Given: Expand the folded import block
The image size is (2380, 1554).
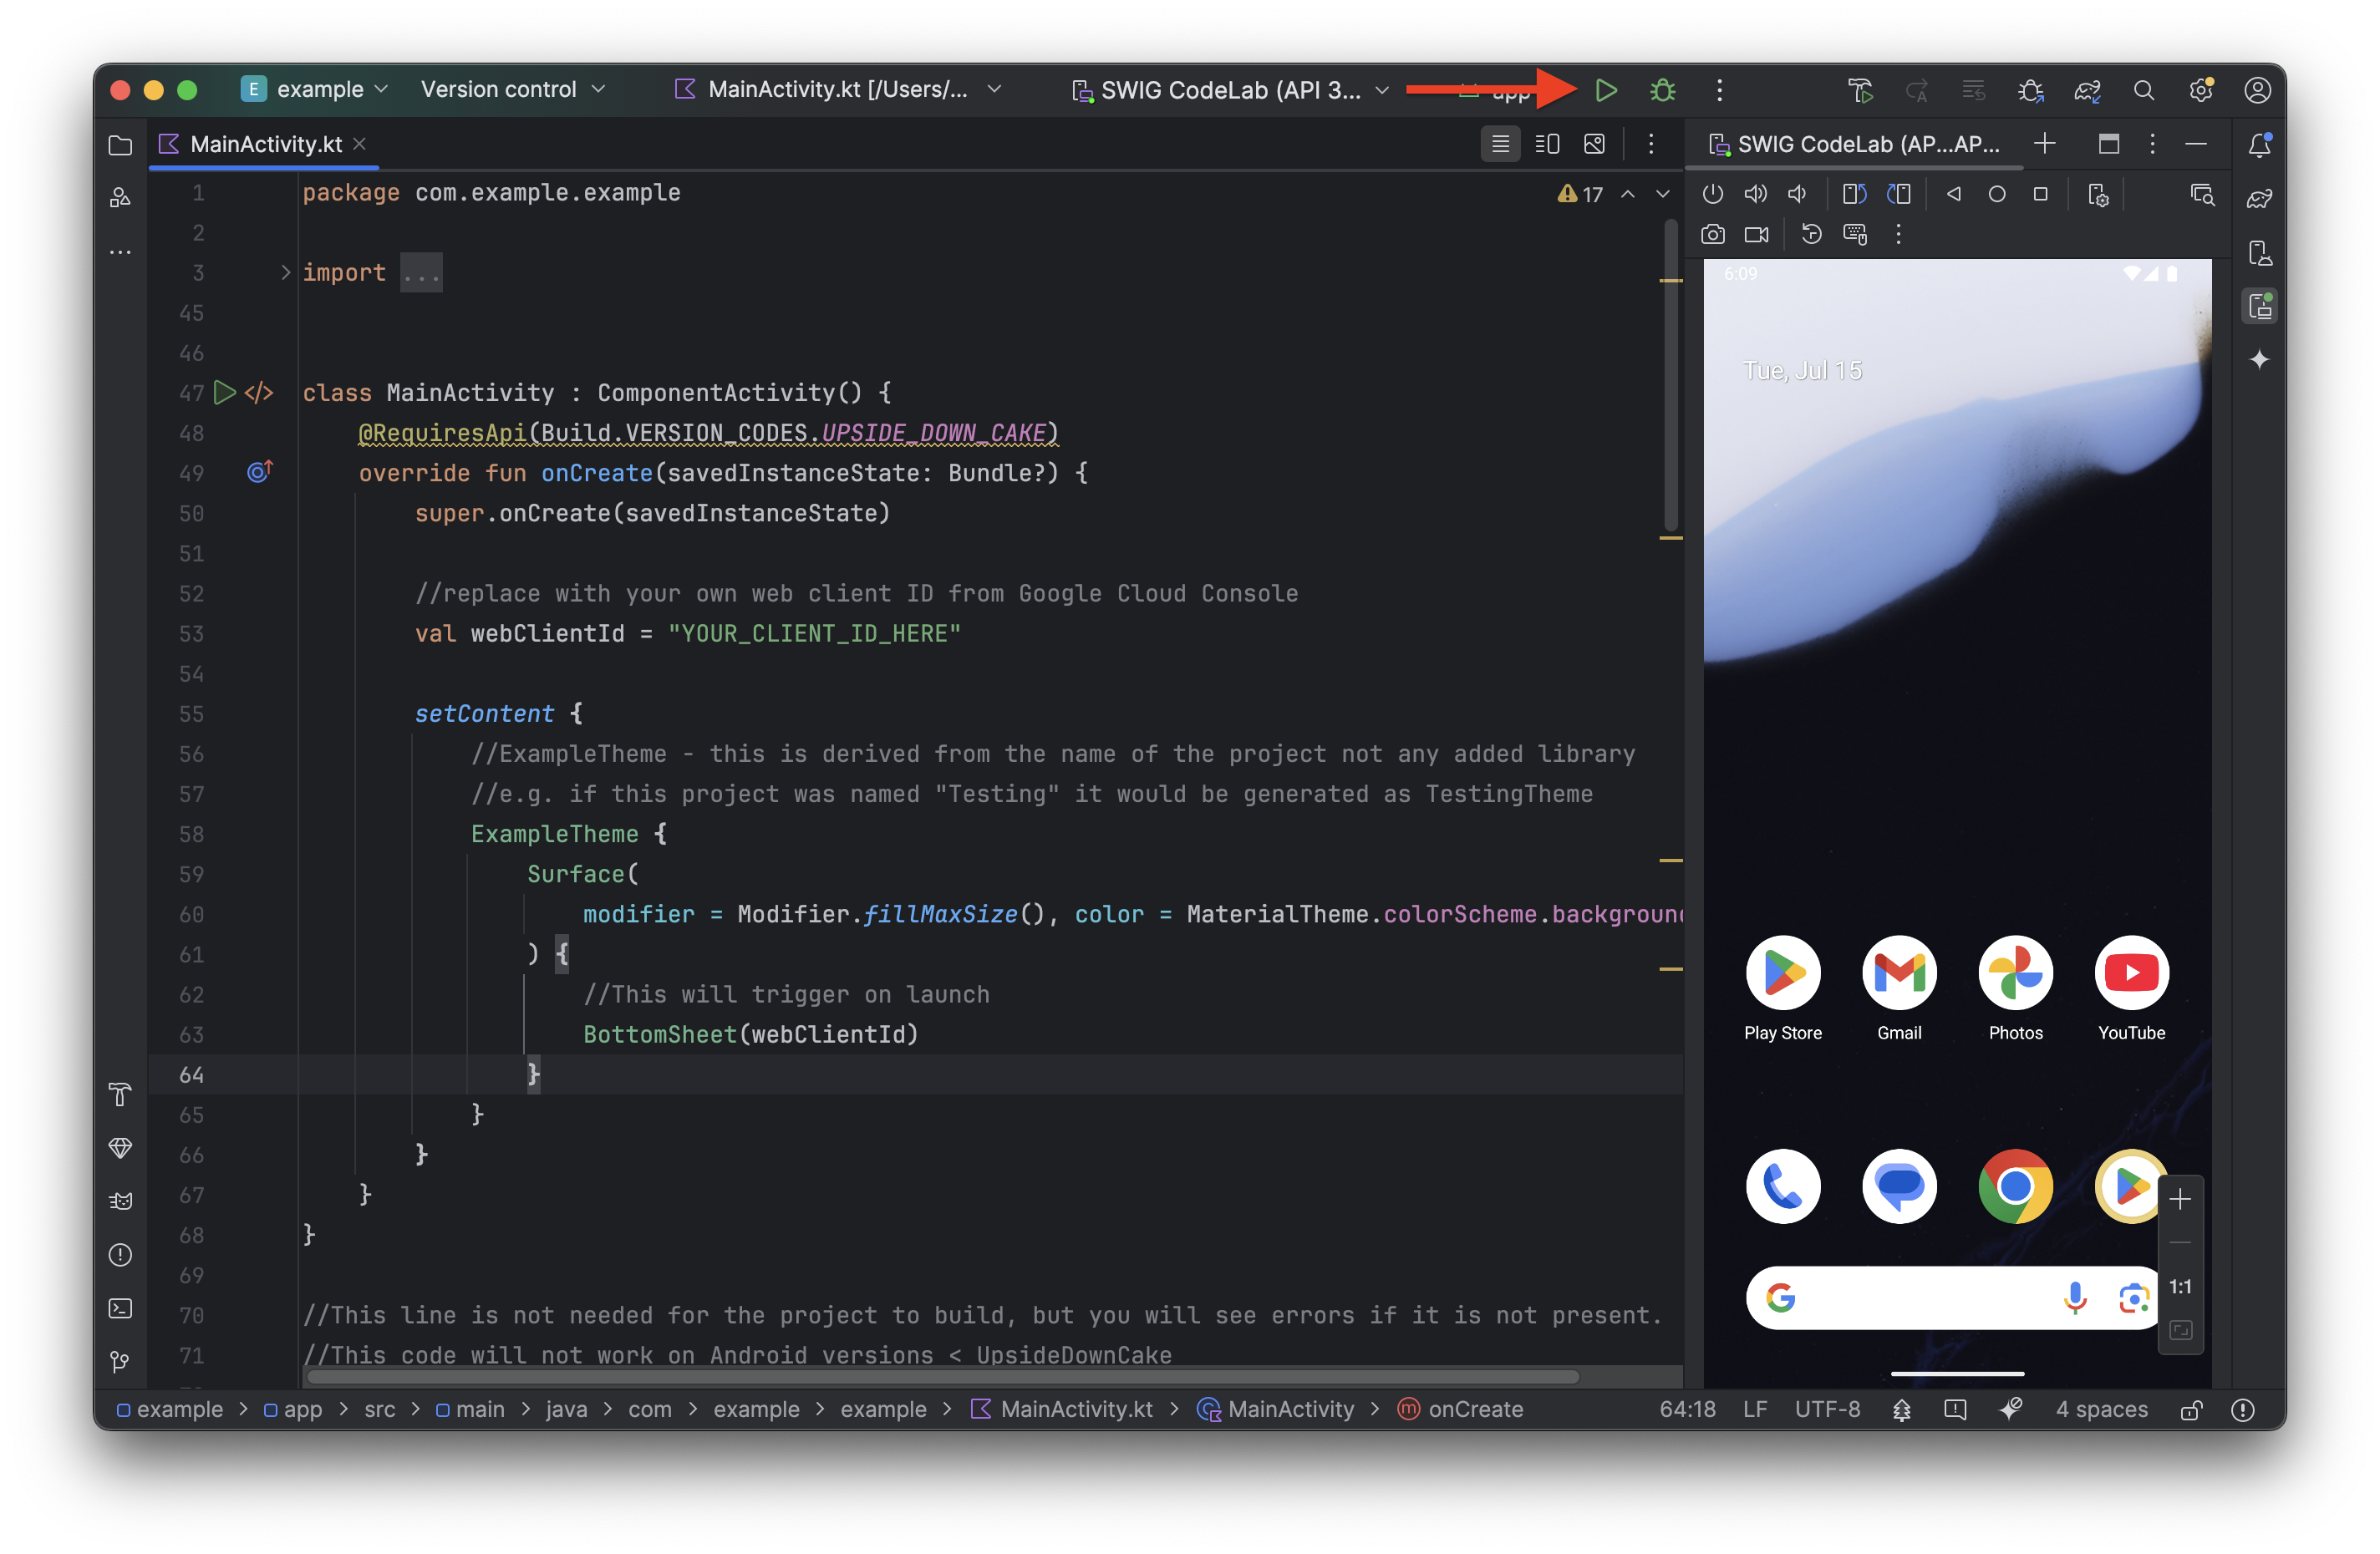Looking at the screenshot, I should pyautogui.click(x=285, y=272).
